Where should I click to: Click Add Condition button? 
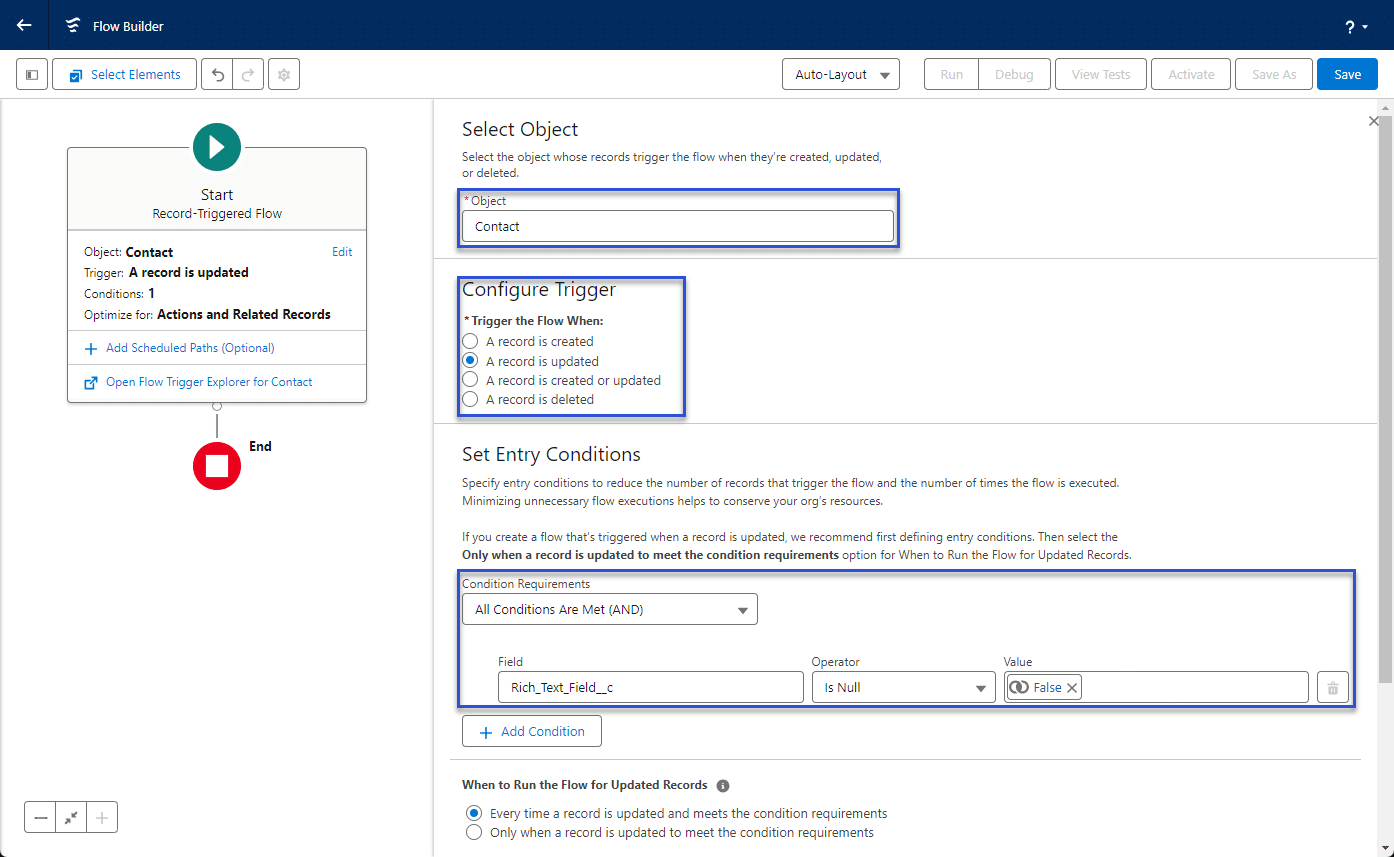point(531,732)
